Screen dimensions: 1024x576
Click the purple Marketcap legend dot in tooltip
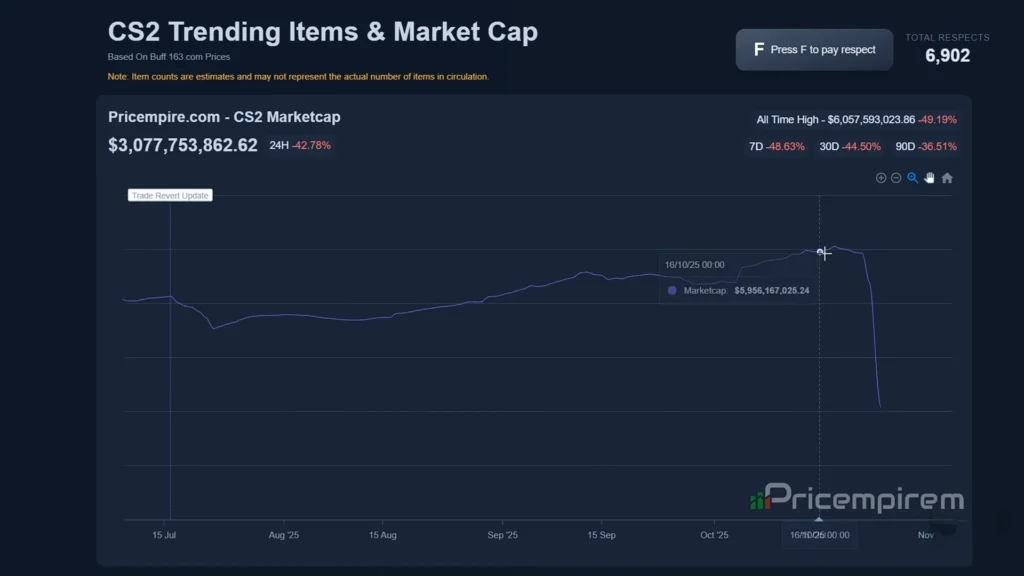tap(671, 290)
